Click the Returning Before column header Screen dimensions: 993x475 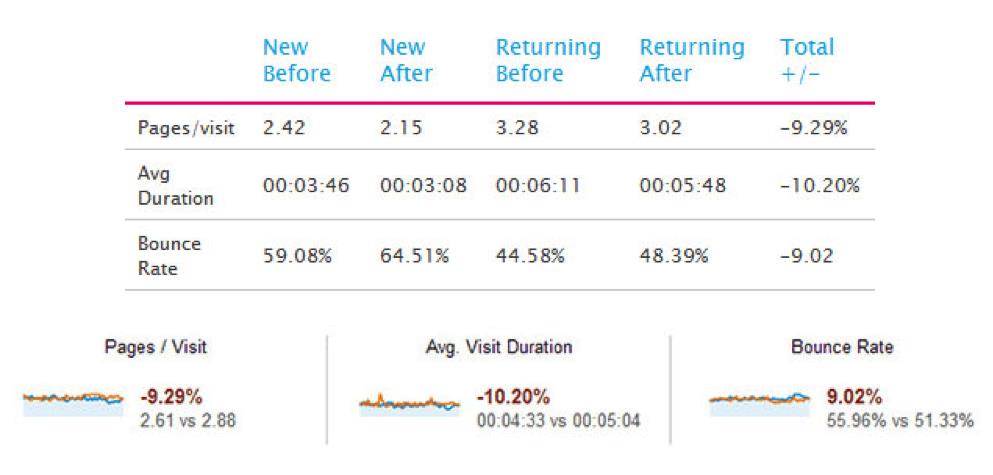(548, 61)
